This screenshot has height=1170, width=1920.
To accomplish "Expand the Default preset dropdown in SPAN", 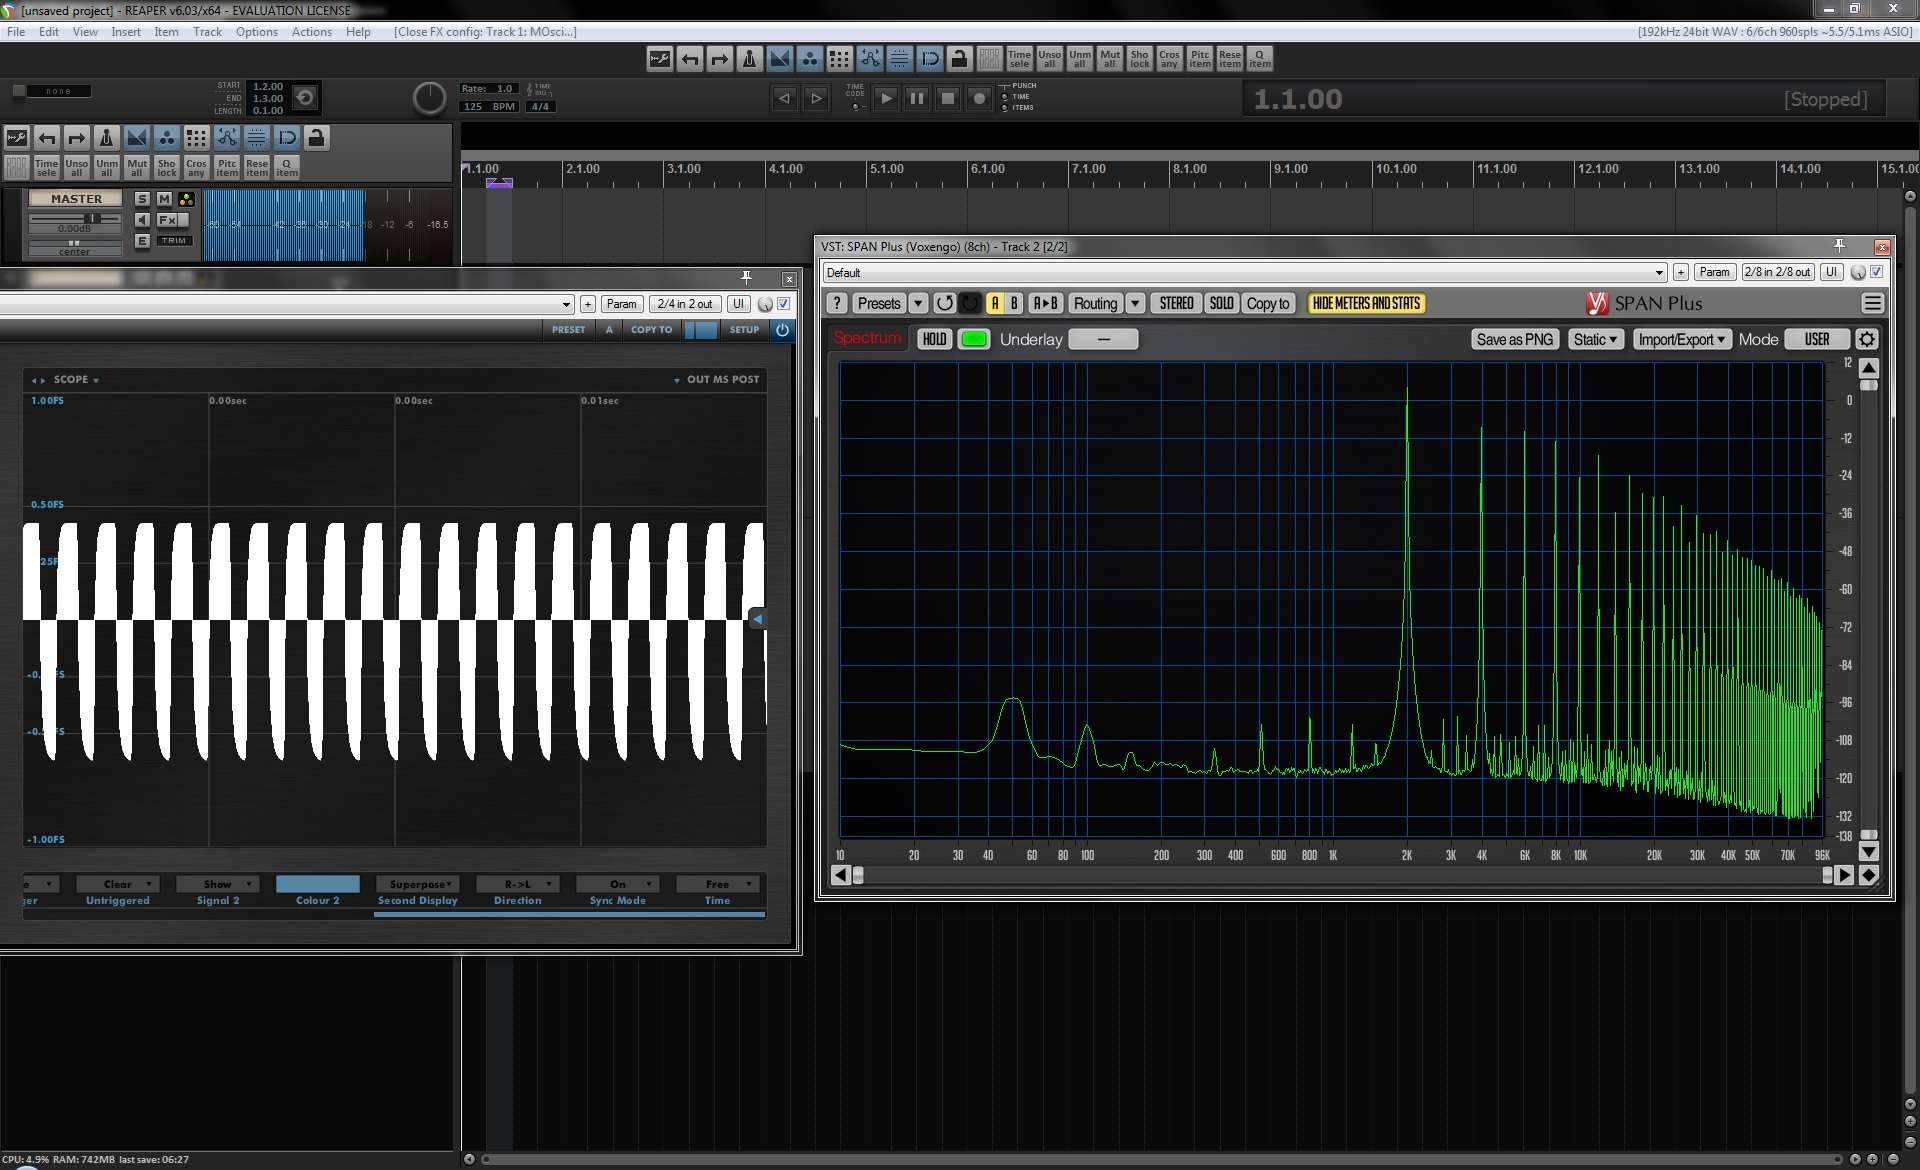I will 1659,272.
